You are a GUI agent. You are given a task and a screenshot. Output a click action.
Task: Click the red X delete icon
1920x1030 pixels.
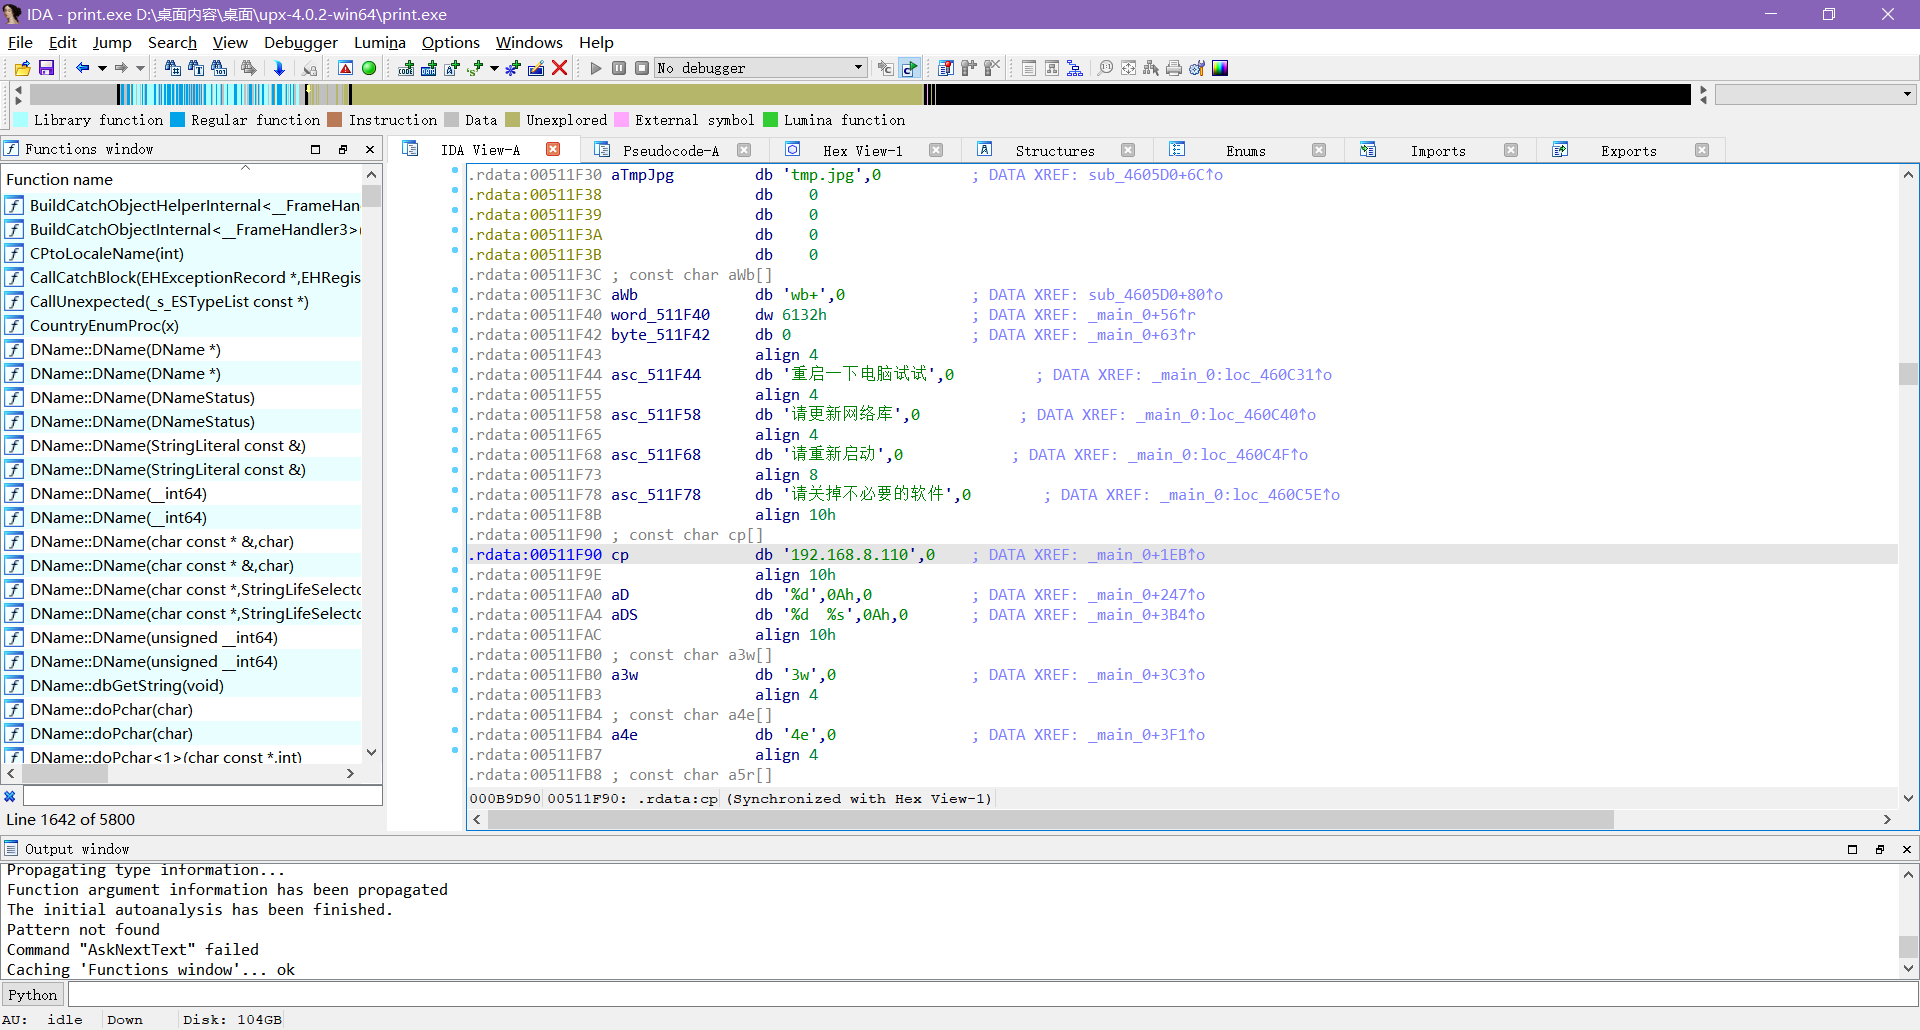(560, 68)
